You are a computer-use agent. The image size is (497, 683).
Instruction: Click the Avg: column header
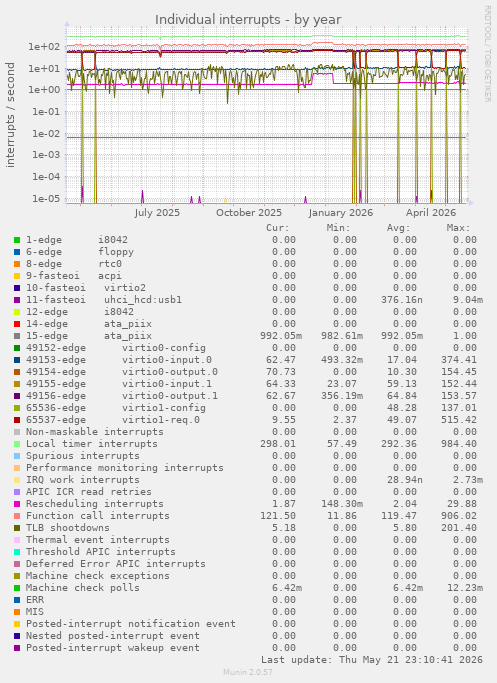click(399, 228)
